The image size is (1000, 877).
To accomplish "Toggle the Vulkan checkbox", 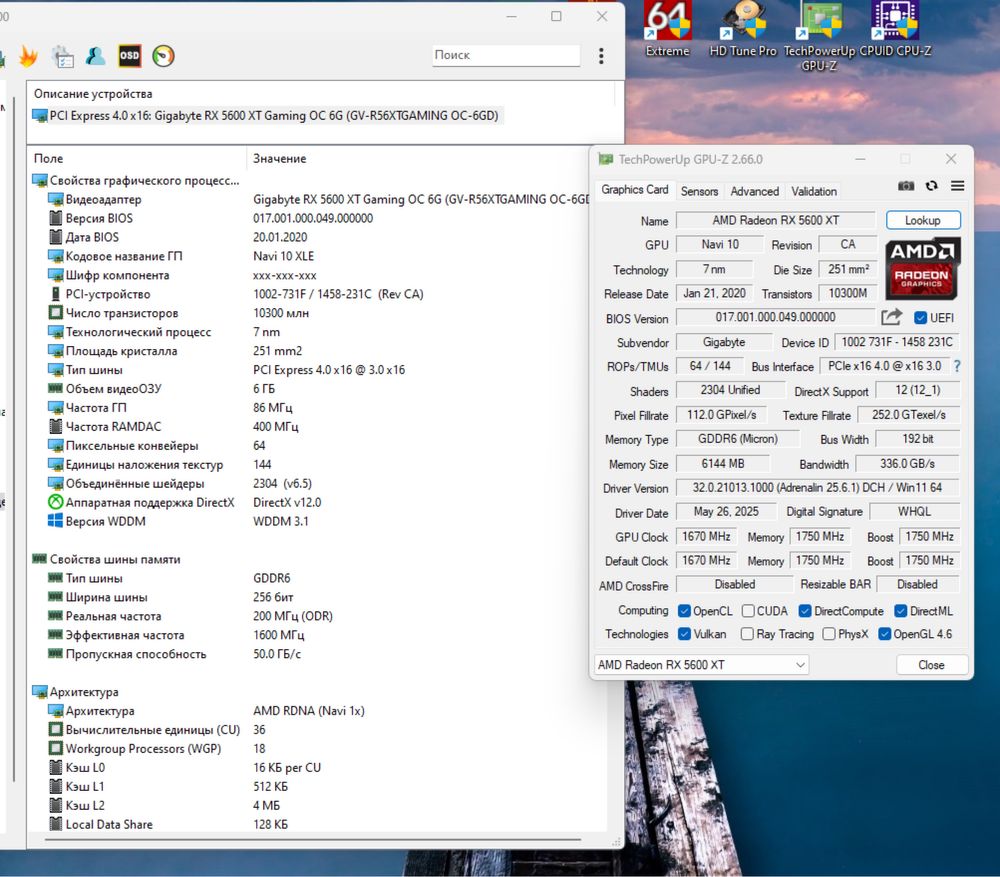I will click(x=684, y=634).
